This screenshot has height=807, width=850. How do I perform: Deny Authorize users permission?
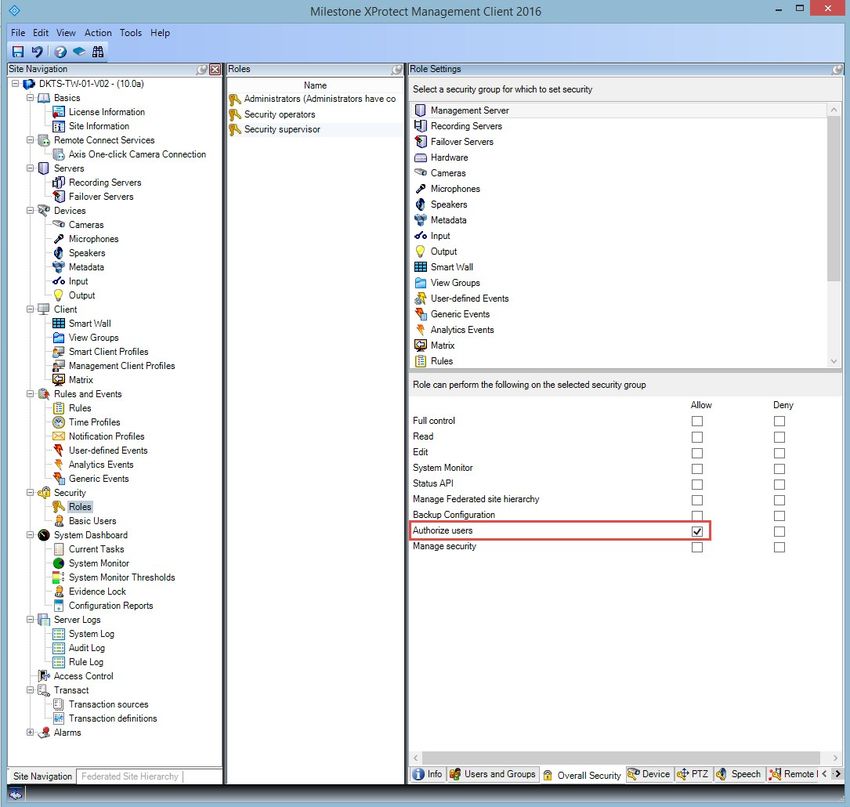tap(779, 531)
